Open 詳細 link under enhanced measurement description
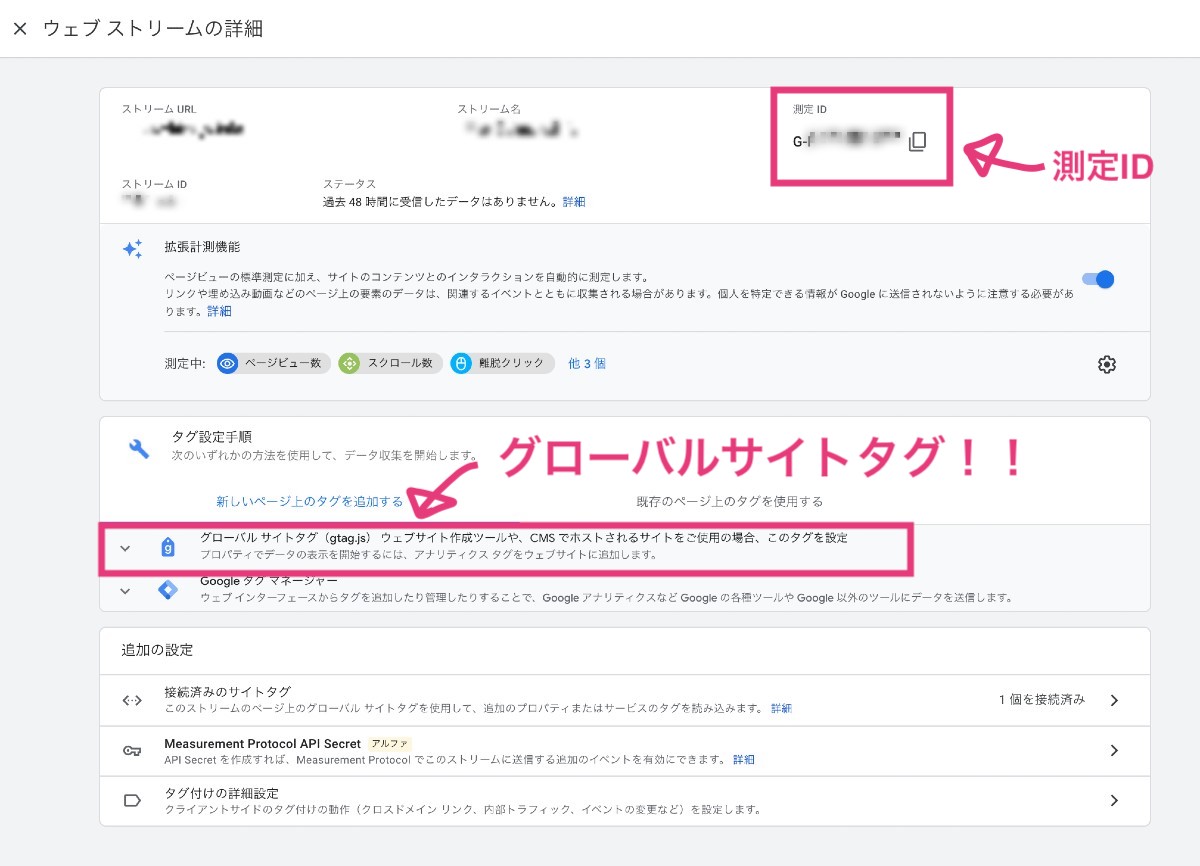Screen dimensions: 1200x866 point(219,312)
